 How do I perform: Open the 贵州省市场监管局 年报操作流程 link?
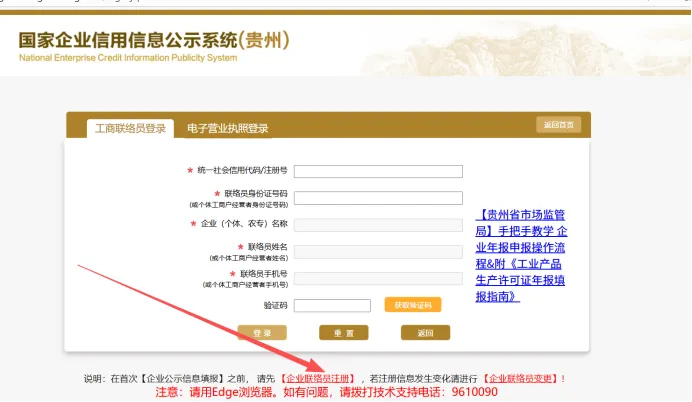coord(521,255)
